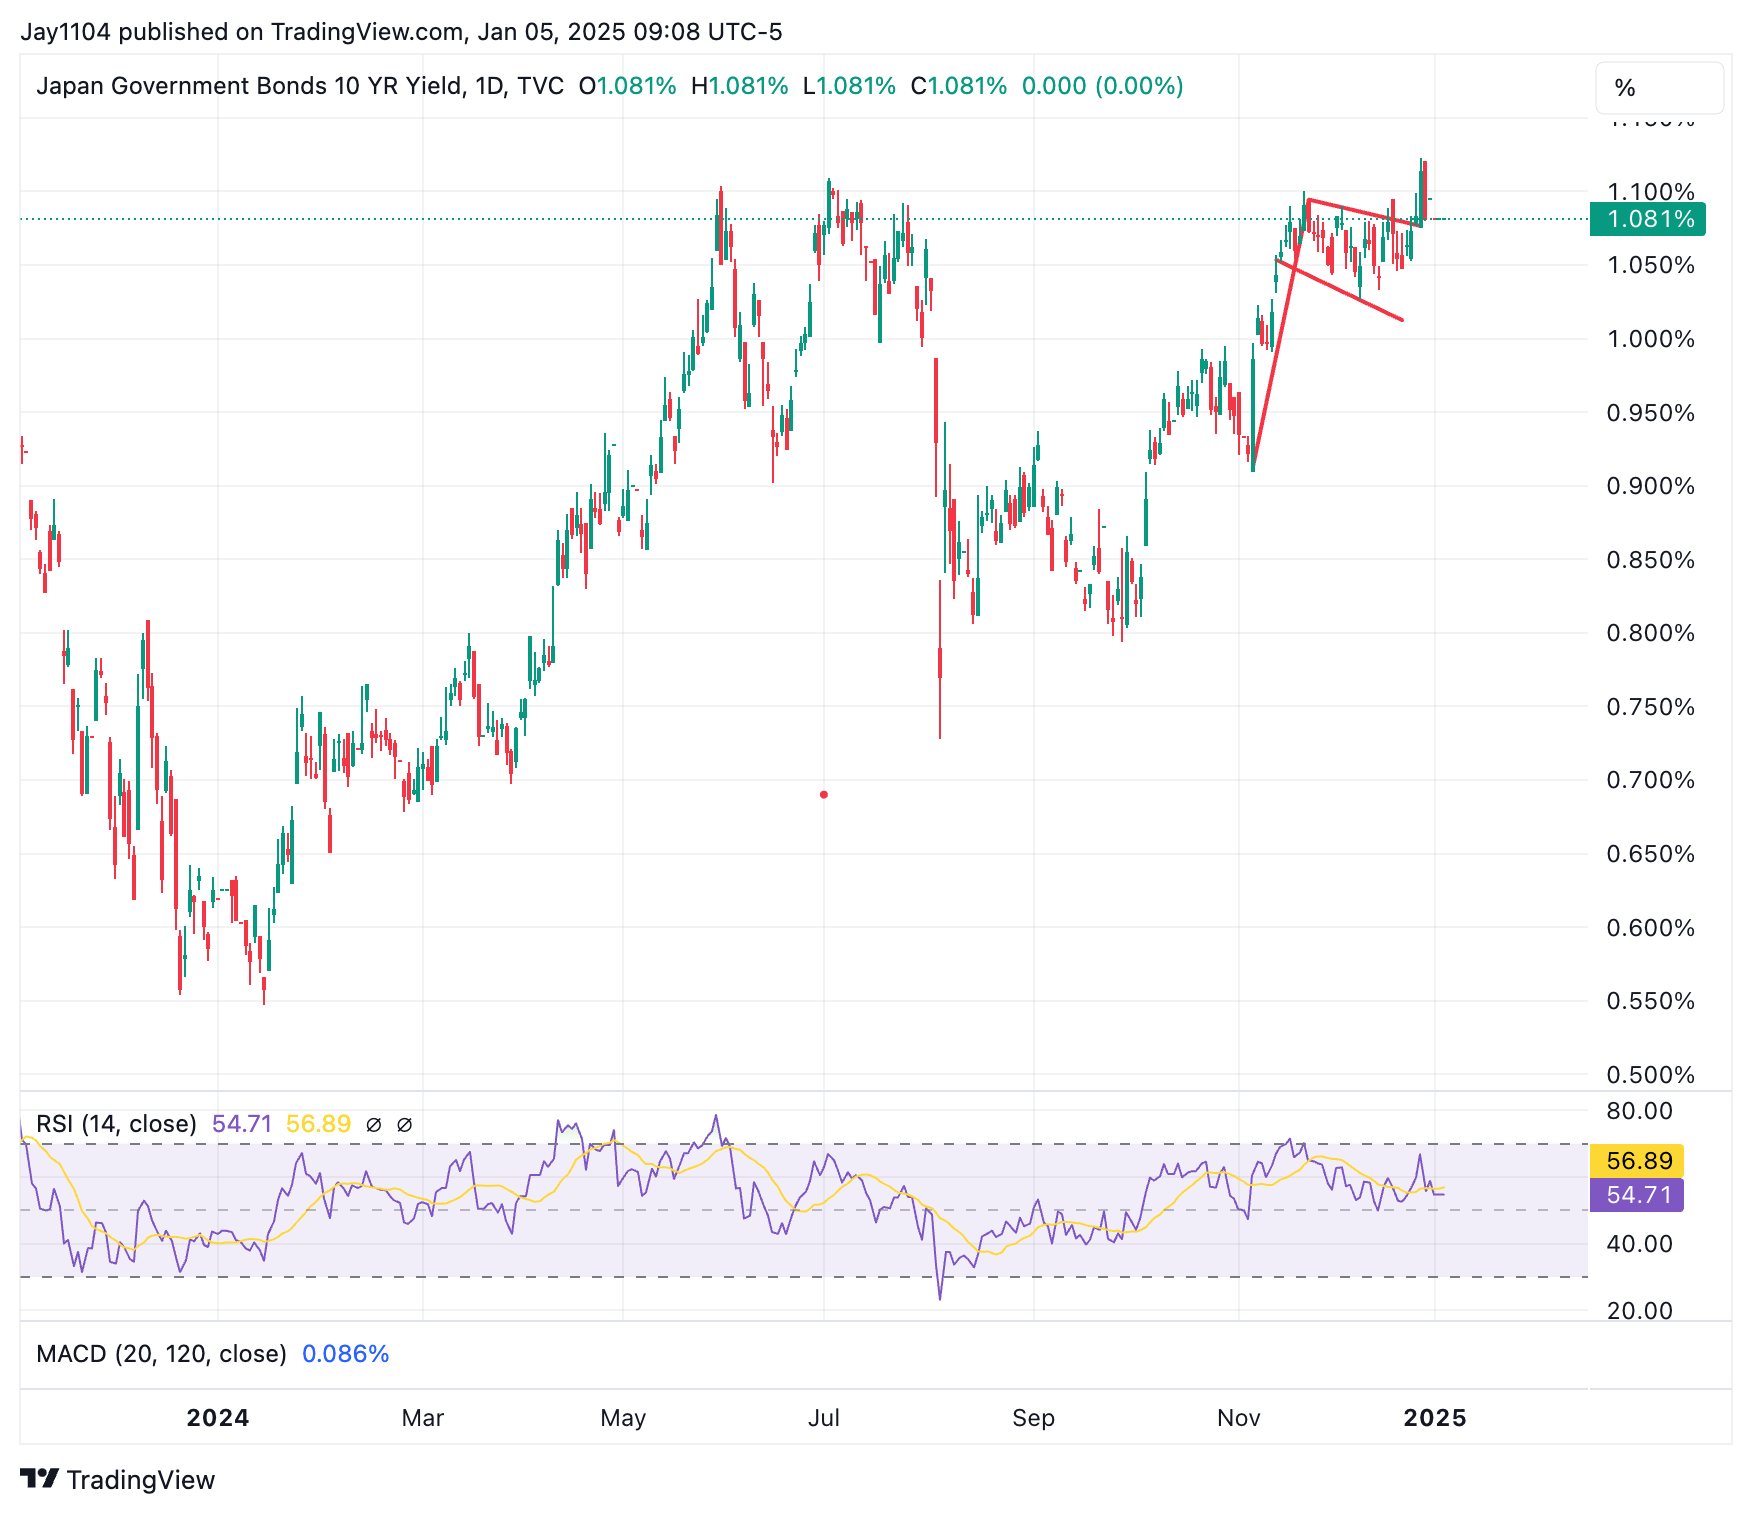Click the change value 0.000 (0.00%)
Screen dimensions: 1752x1514
click(1102, 86)
